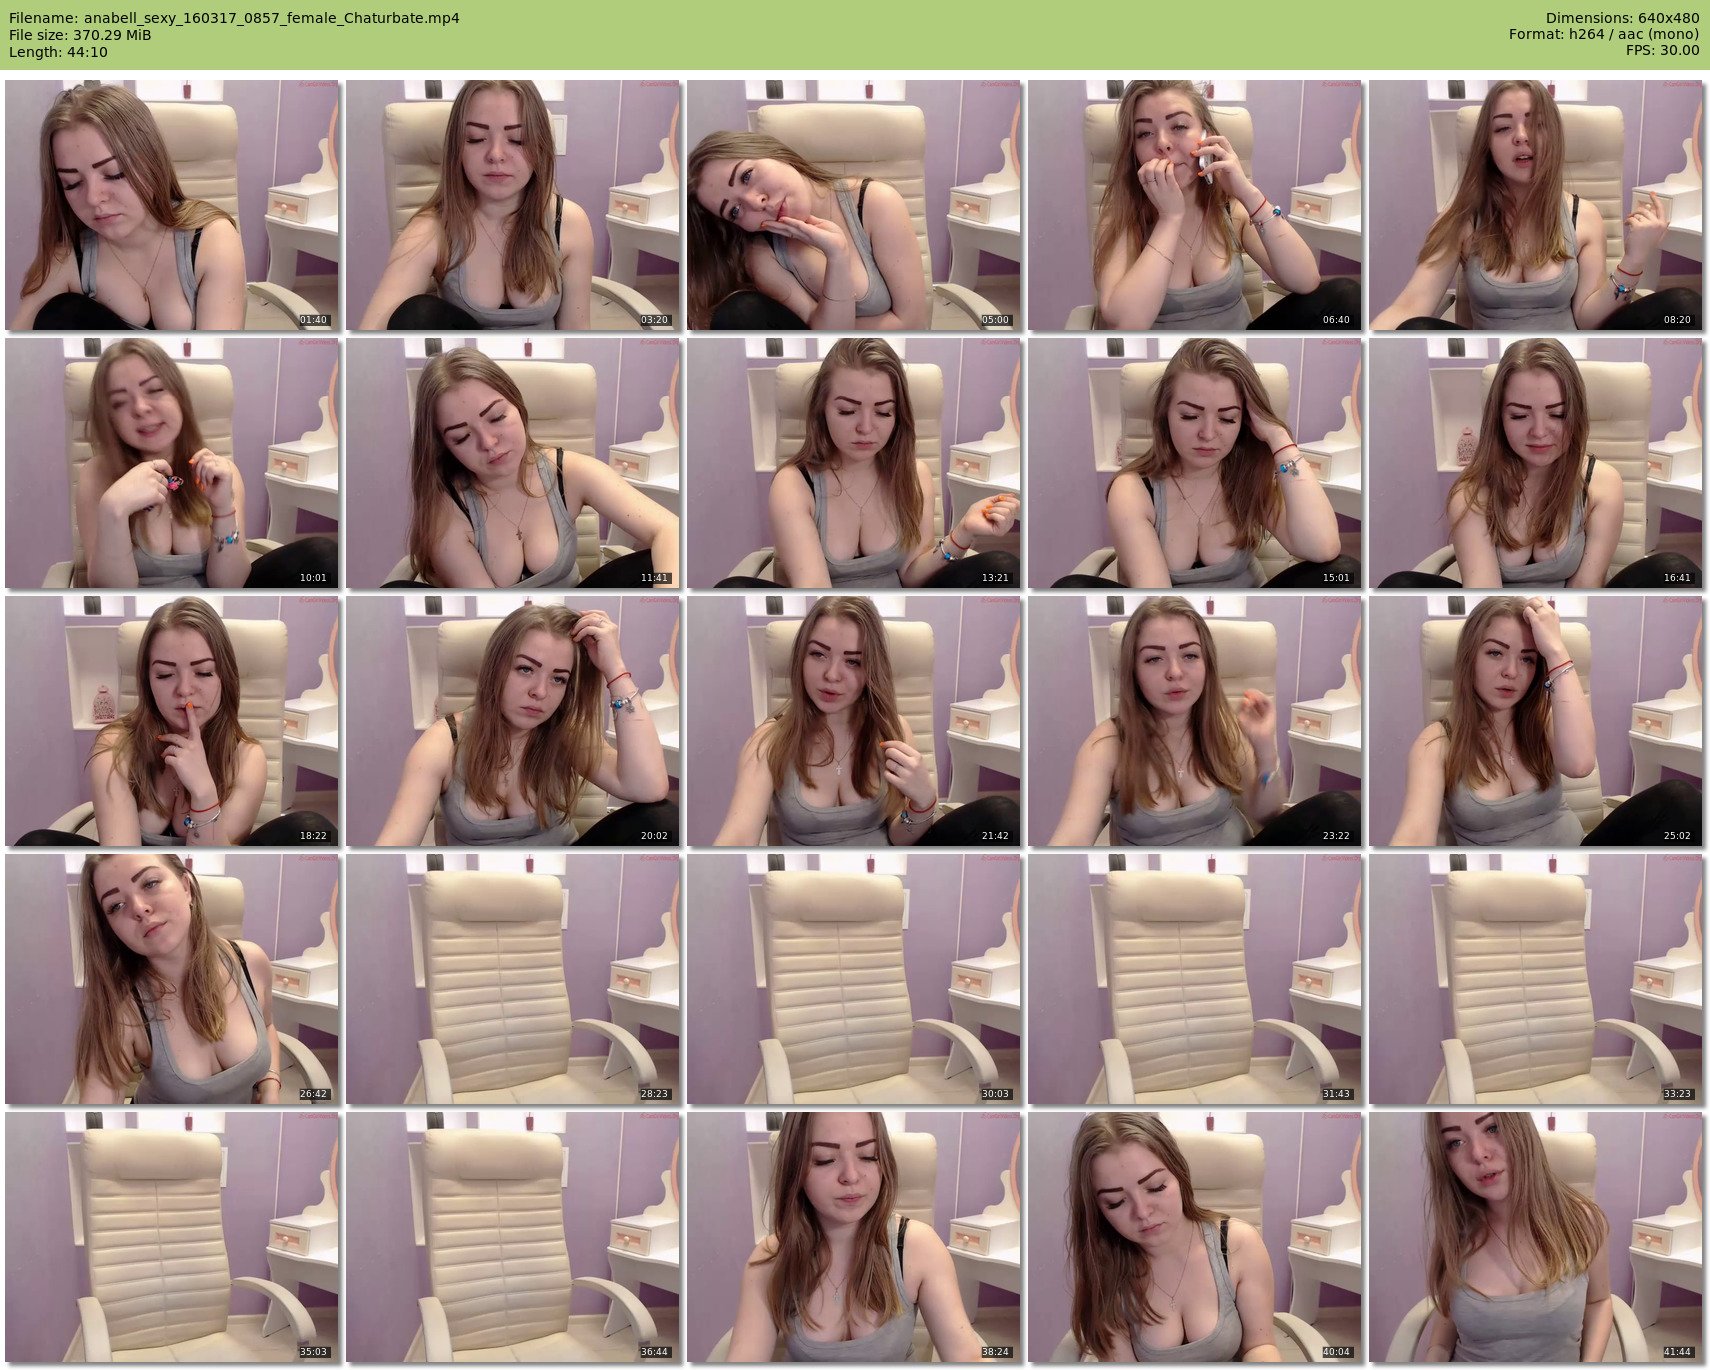1710x1370 pixels.
Task: Open the thumbnail timestamped 10:01
Action: pos(171,463)
